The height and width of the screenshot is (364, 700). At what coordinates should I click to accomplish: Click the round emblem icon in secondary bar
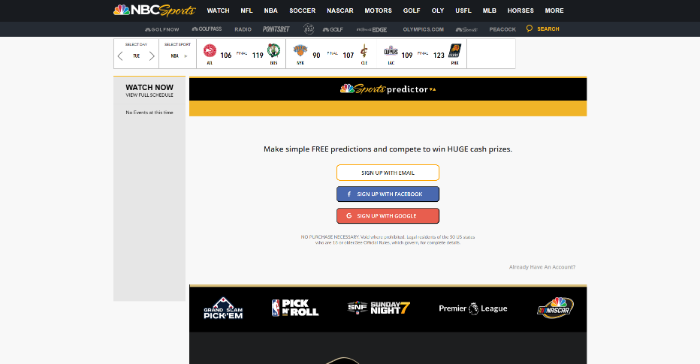click(x=308, y=29)
